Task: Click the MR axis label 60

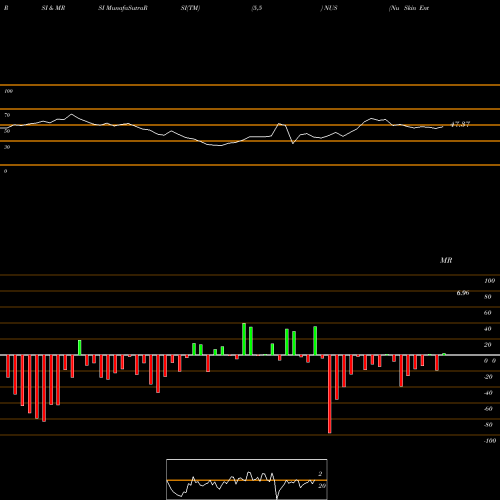Action: click(488, 313)
